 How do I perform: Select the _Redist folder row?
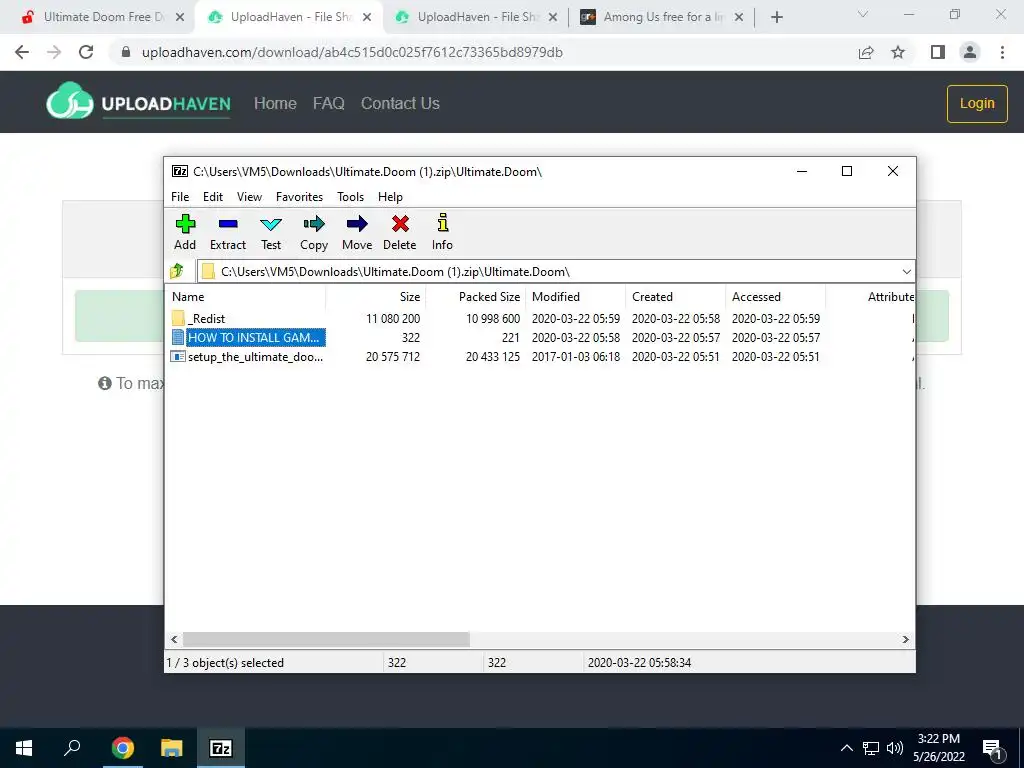coord(539,318)
